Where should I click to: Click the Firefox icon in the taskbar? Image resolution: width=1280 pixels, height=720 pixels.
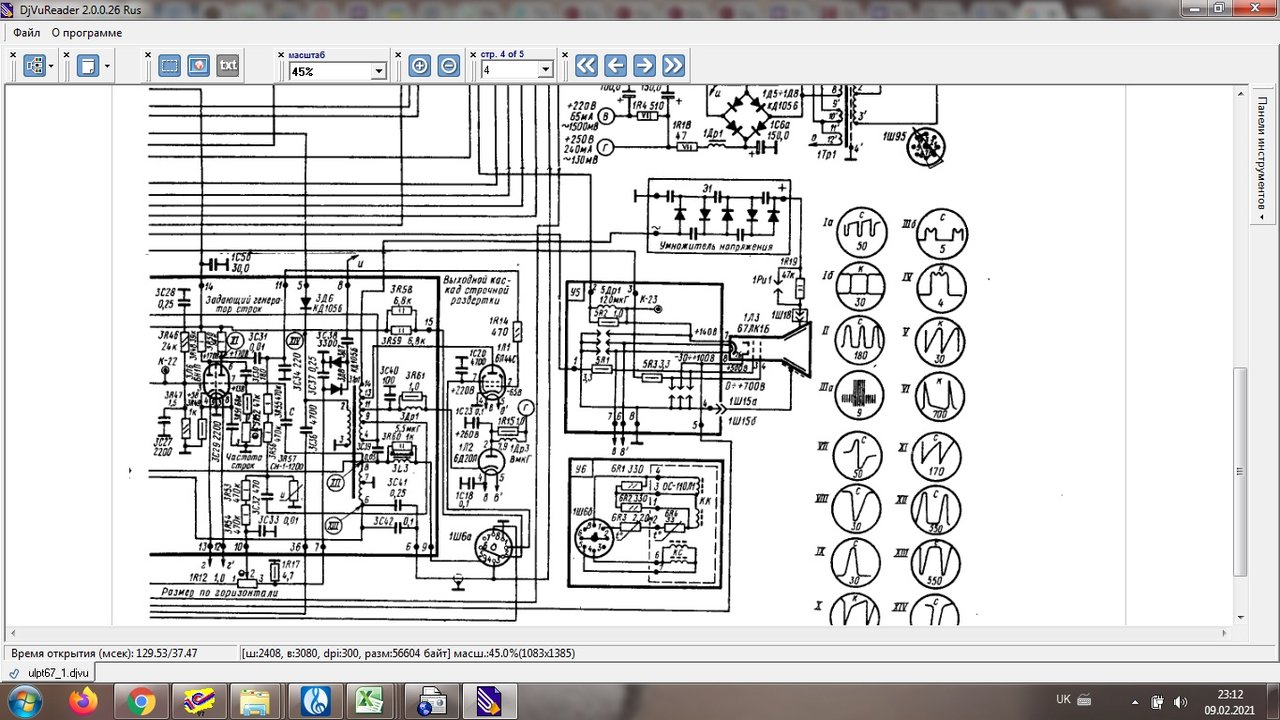[83, 701]
